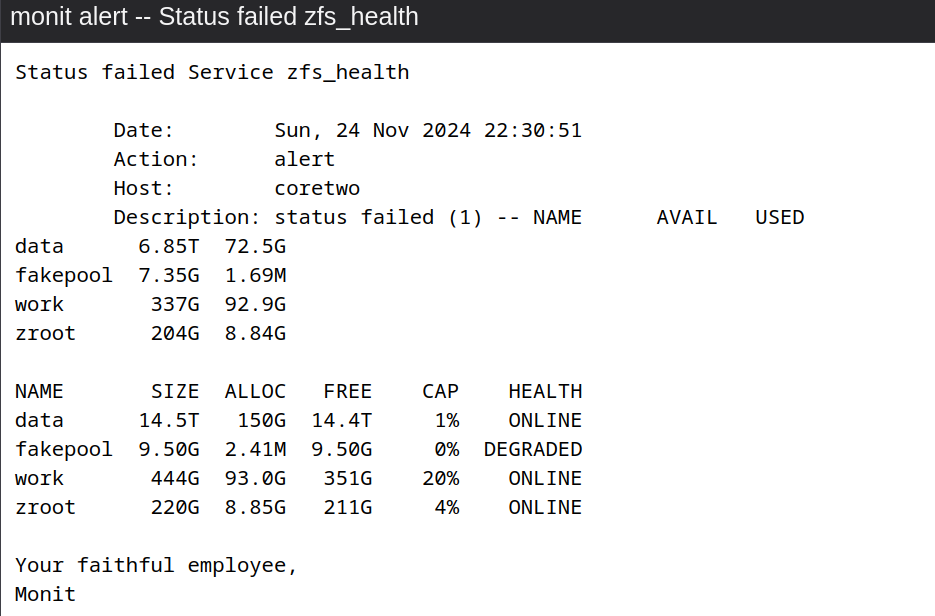The image size is (935, 616).
Task: Click the 211G free value for zroot
Action: point(348,507)
